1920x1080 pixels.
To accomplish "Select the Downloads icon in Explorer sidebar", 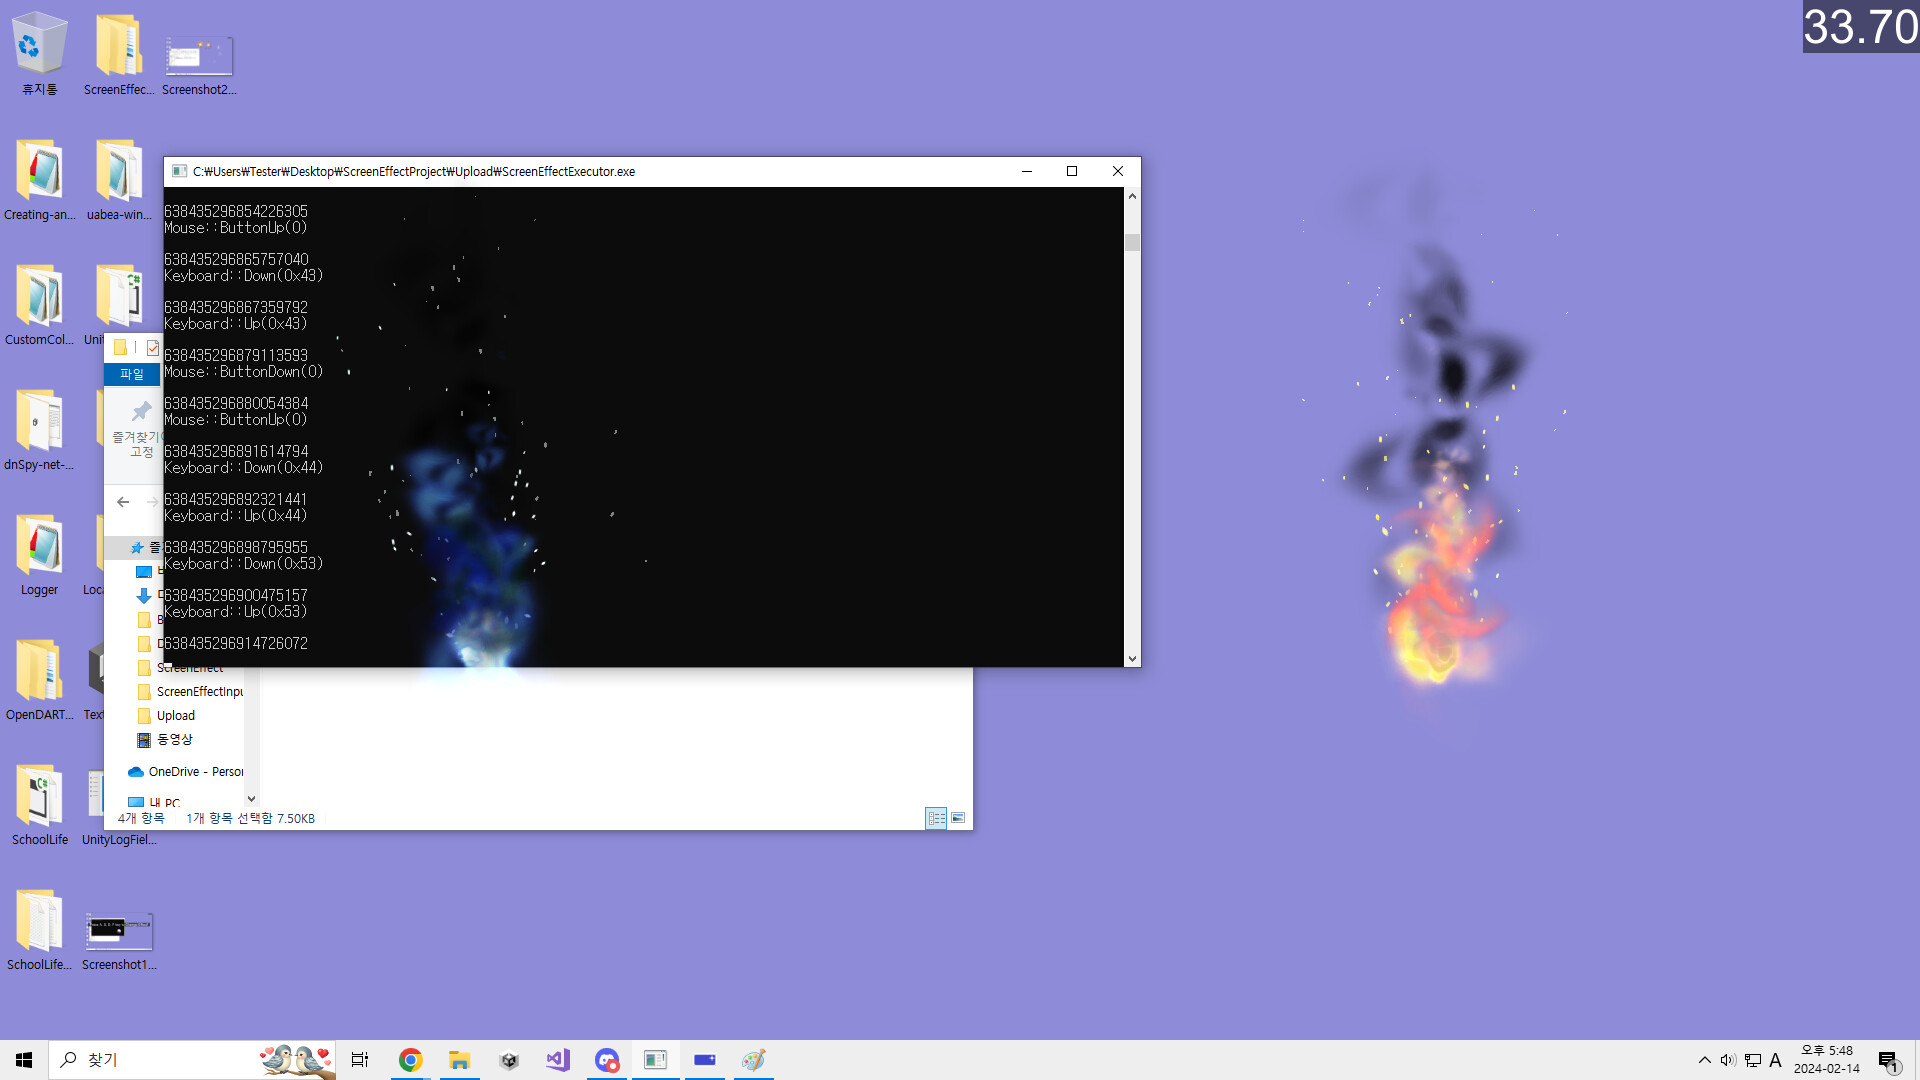I will tap(144, 595).
